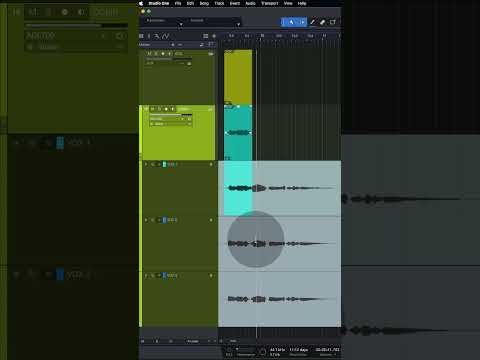Solo the second highlighted track

pyautogui.click(x=159, y=109)
